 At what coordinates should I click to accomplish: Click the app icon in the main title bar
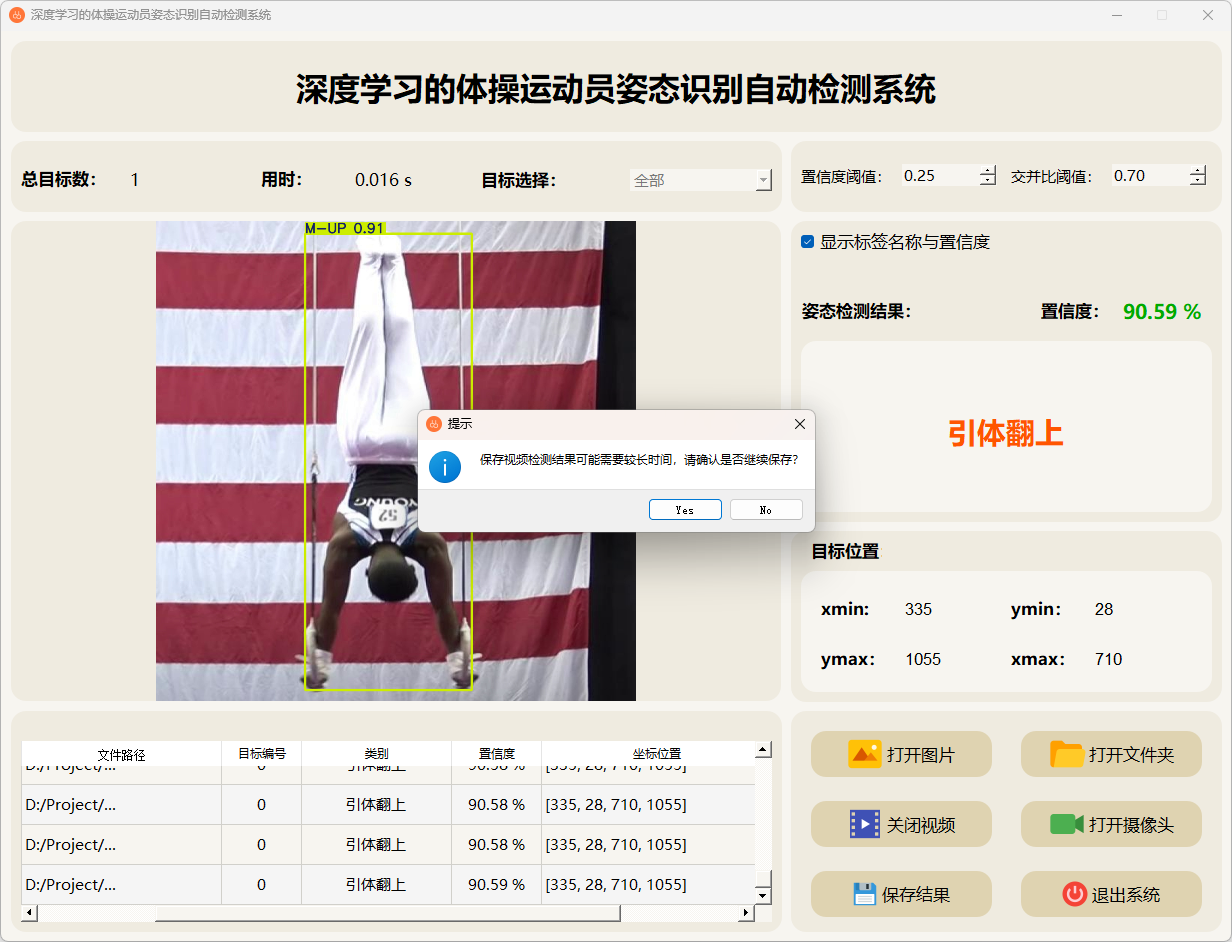pos(16,15)
